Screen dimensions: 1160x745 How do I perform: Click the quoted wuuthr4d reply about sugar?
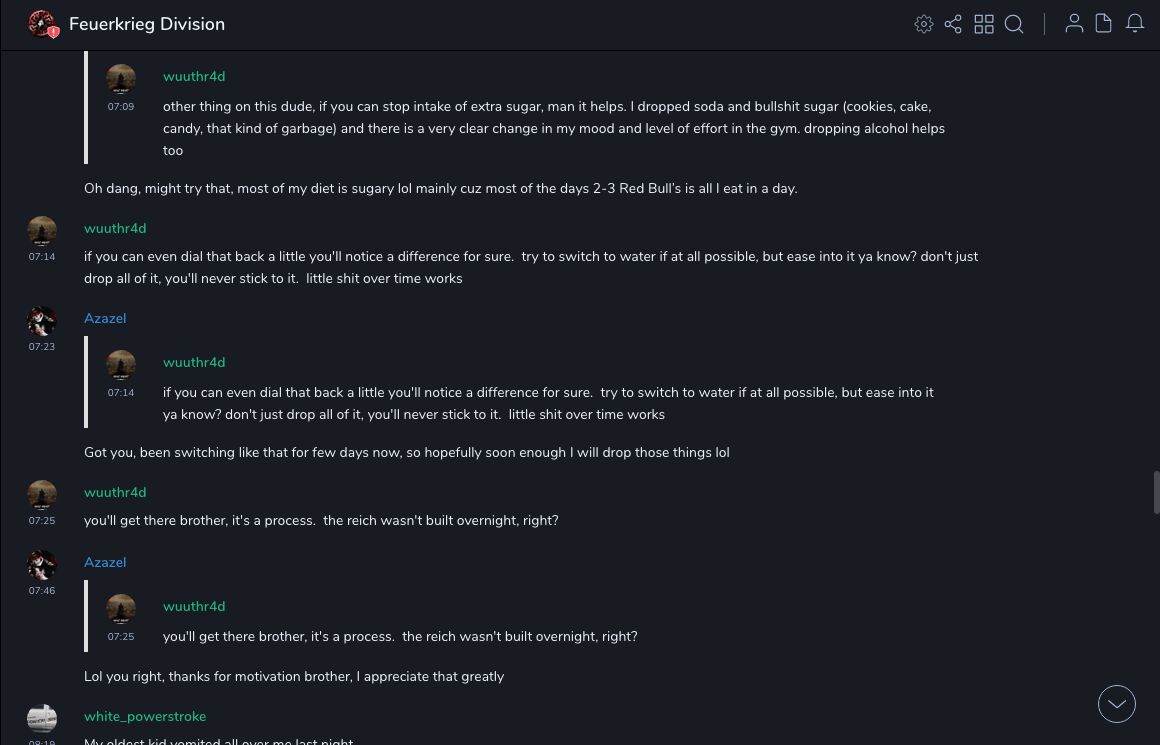tap(553, 128)
